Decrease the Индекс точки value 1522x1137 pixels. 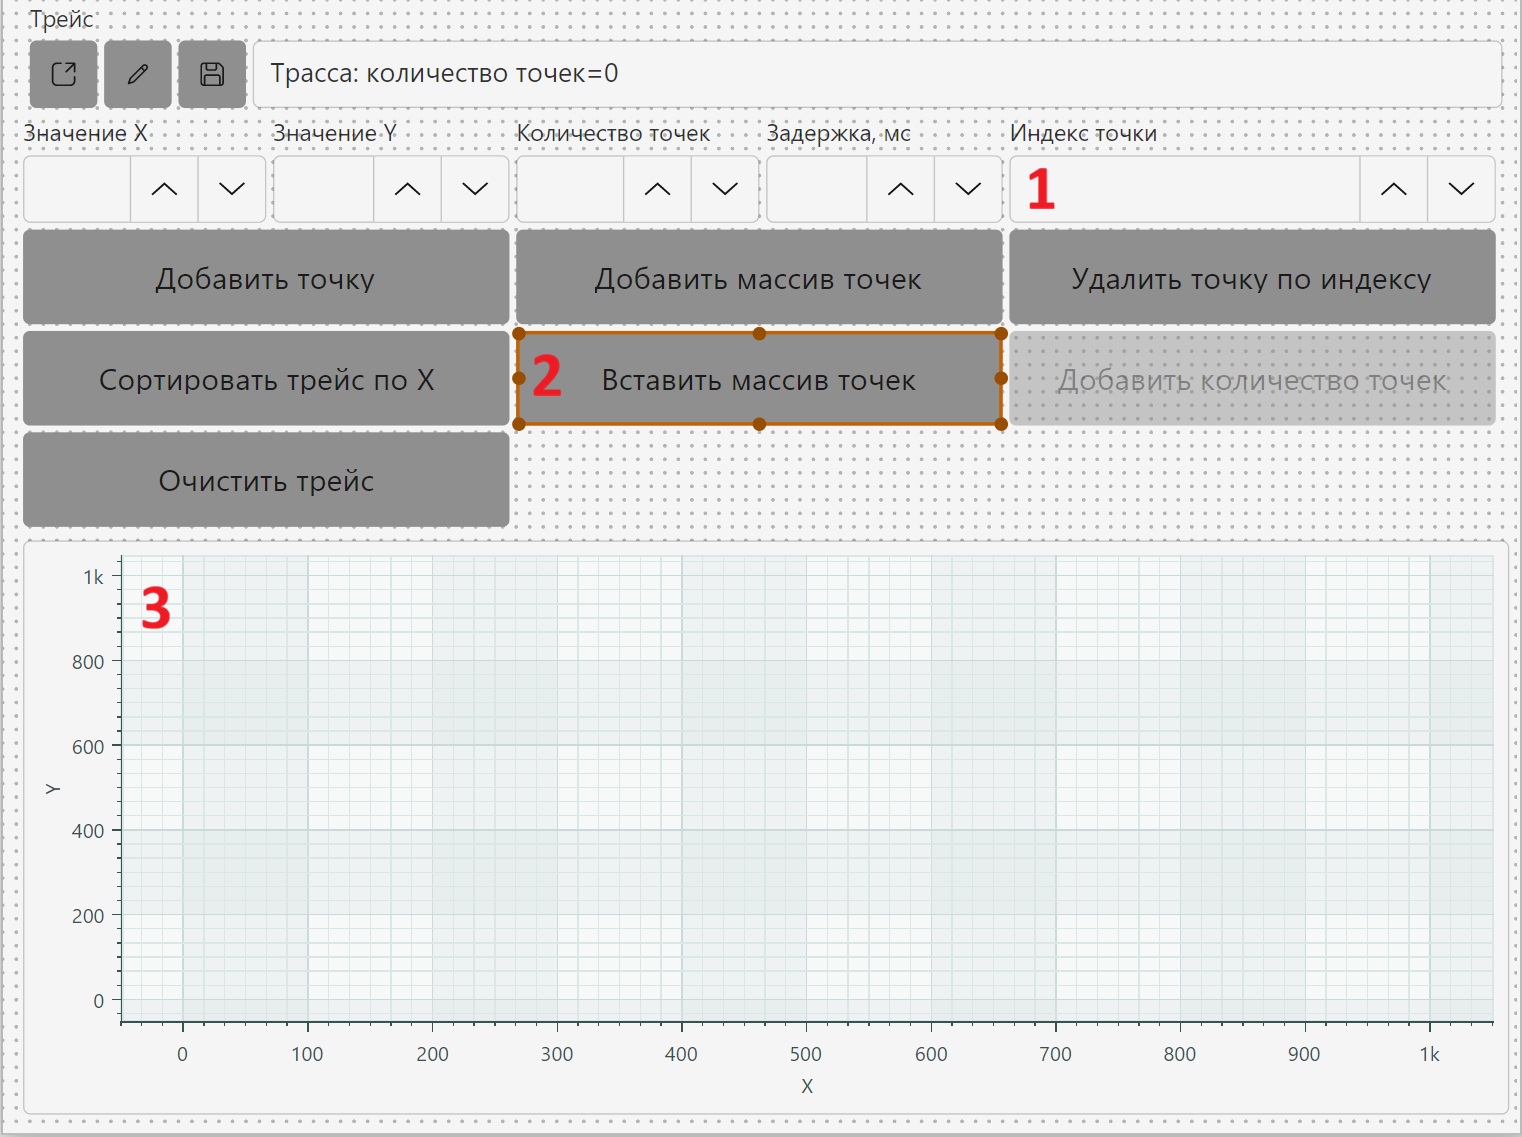tap(1461, 189)
